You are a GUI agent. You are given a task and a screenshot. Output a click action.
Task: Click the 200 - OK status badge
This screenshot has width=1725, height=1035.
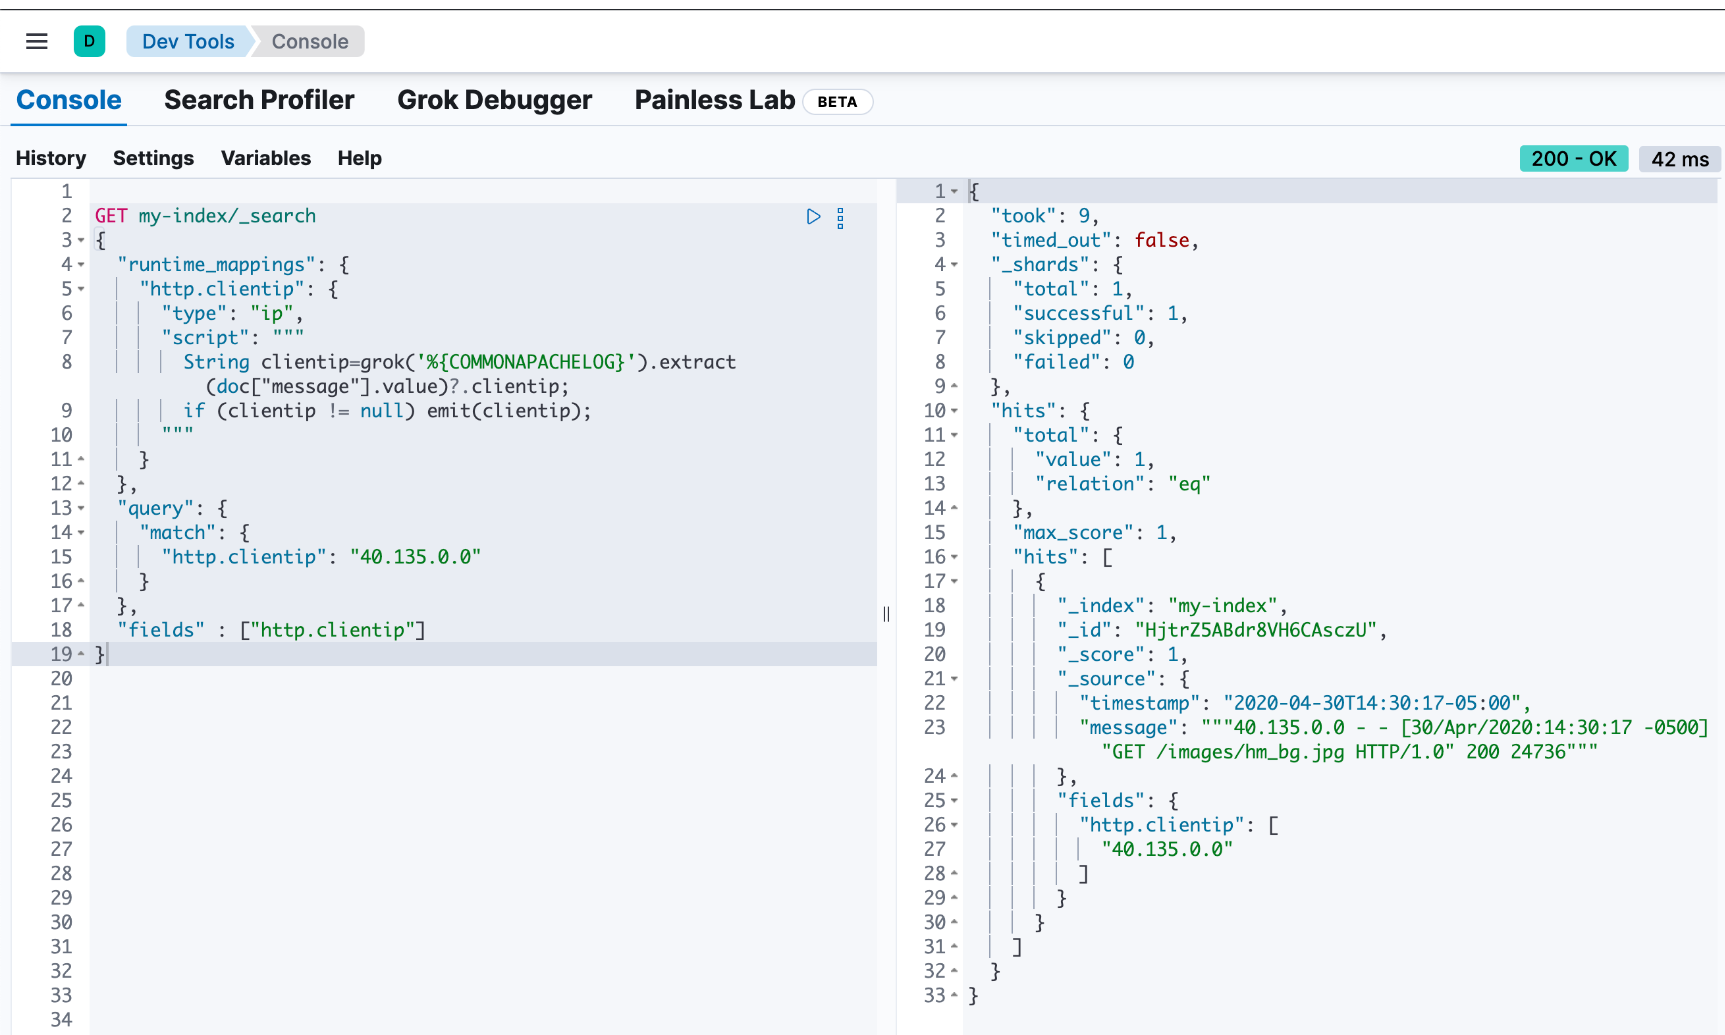point(1573,159)
